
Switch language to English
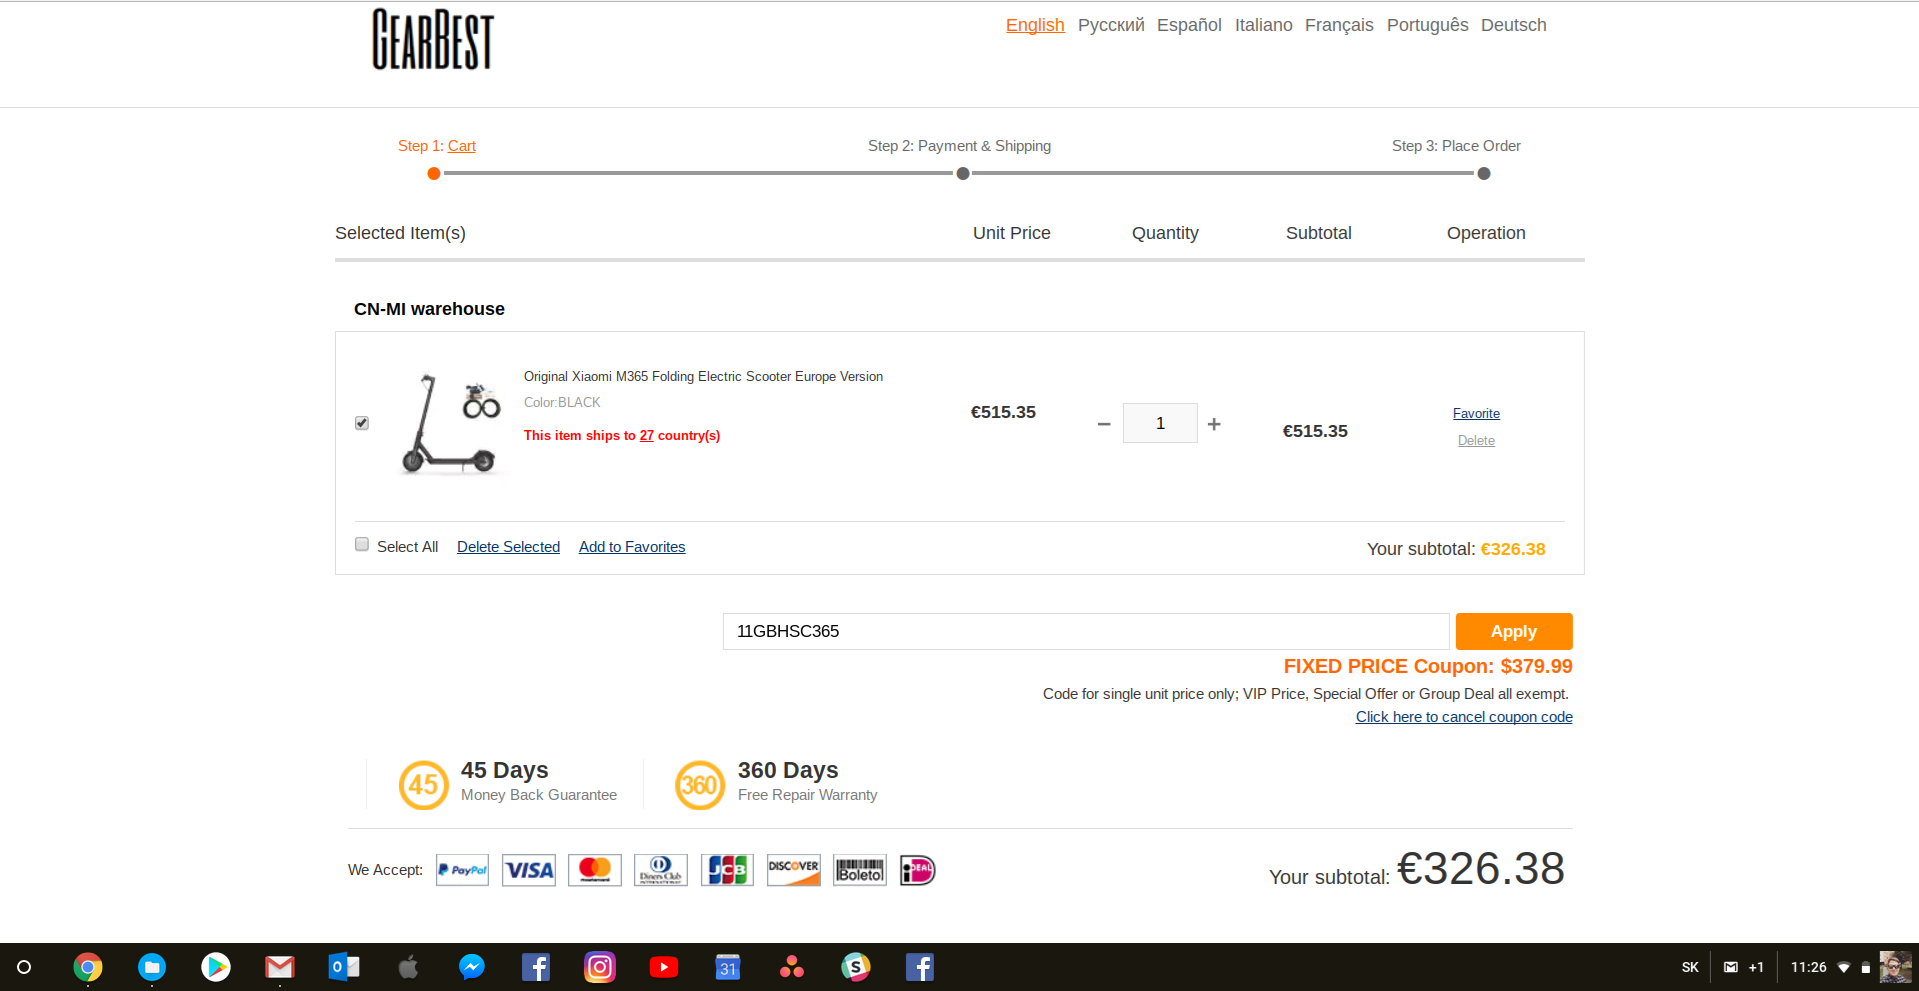(x=1035, y=25)
